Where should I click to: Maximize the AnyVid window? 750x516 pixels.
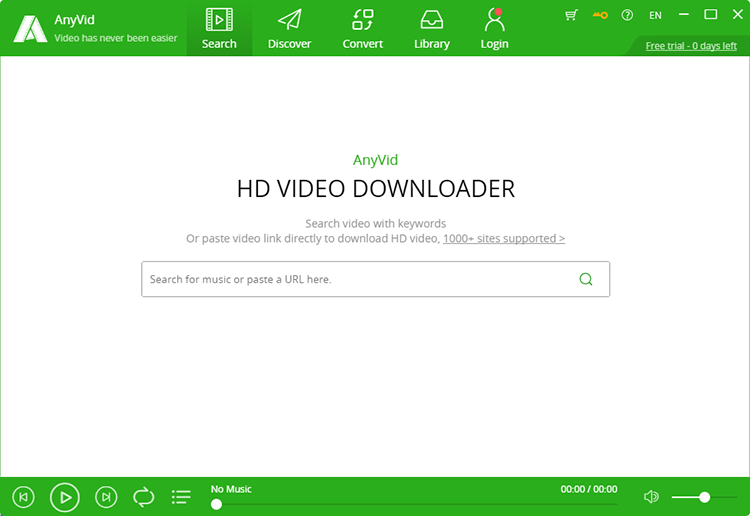(x=711, y=15)
